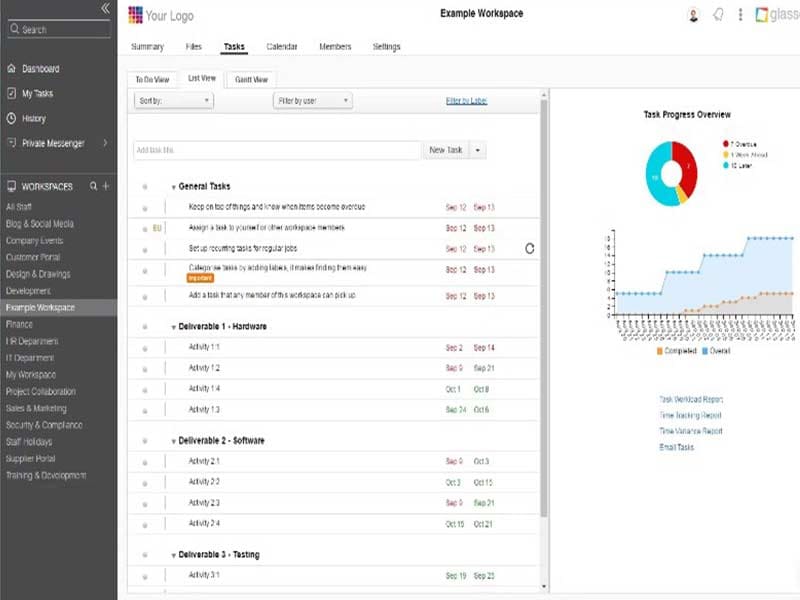Click the user profile avatar
This screenshot has height=600, width=800.
coord(694,14)
